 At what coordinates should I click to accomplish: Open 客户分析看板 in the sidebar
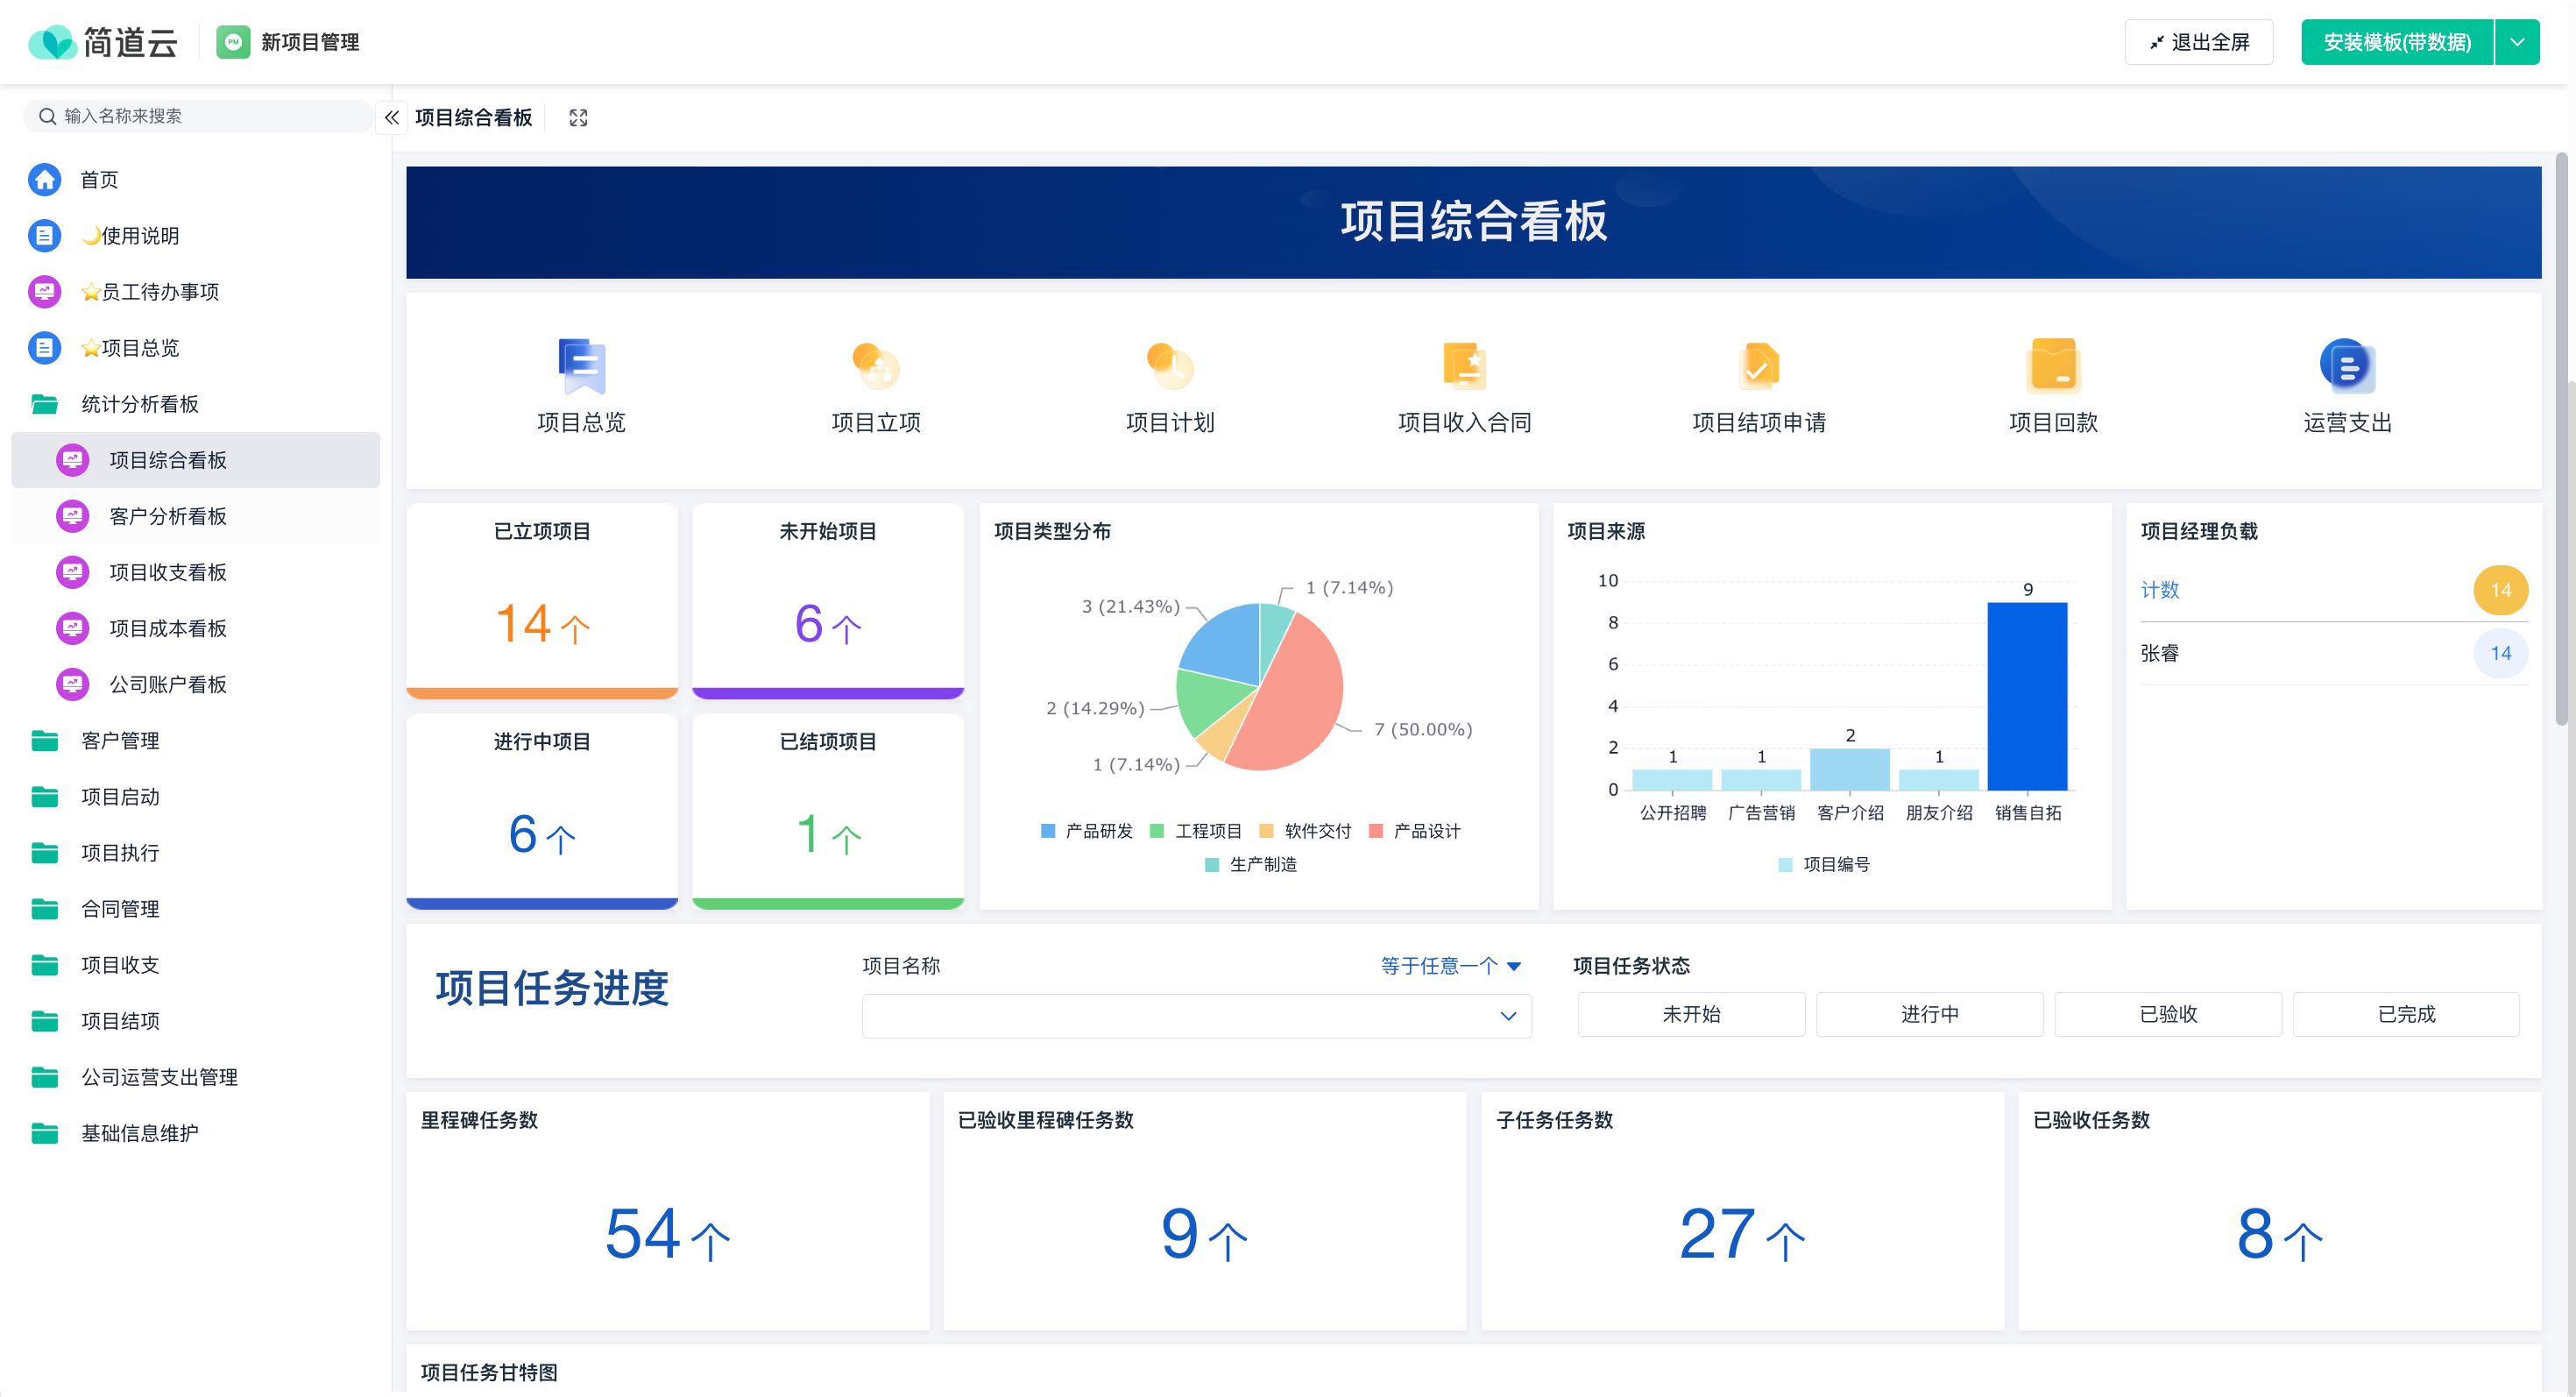coord(168,516)
